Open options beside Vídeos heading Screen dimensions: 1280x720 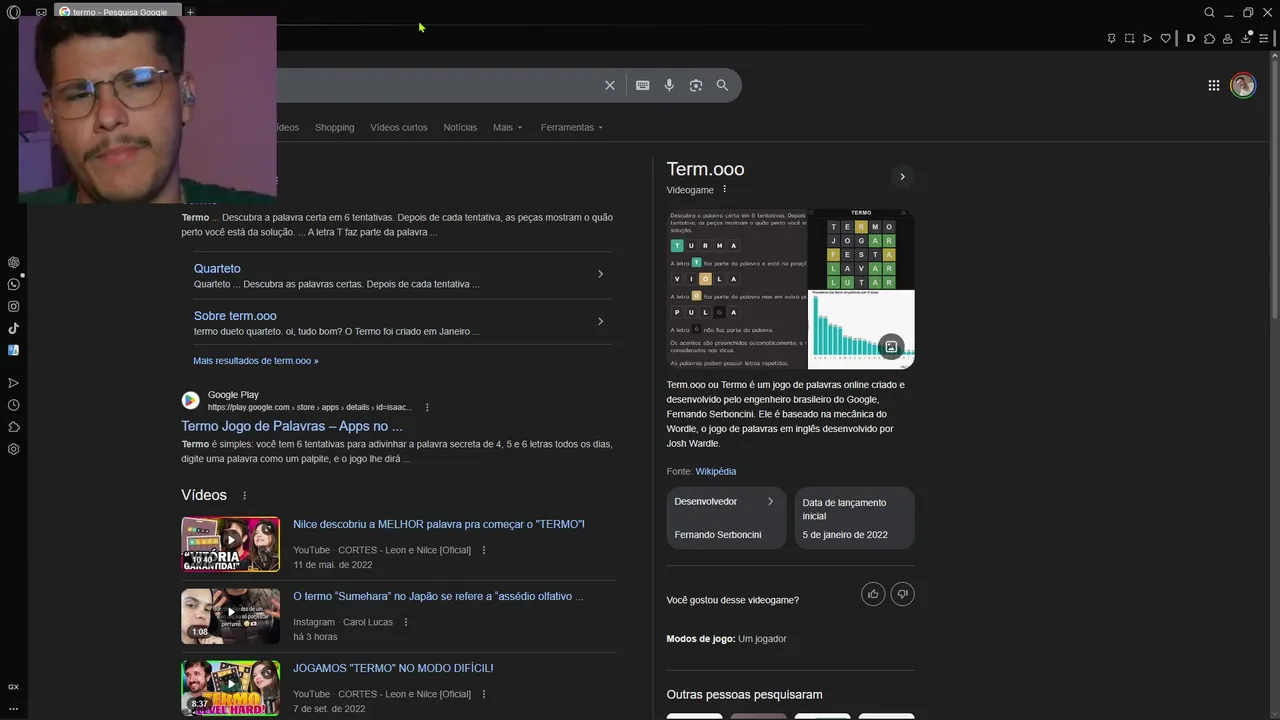tap(244, 495)
